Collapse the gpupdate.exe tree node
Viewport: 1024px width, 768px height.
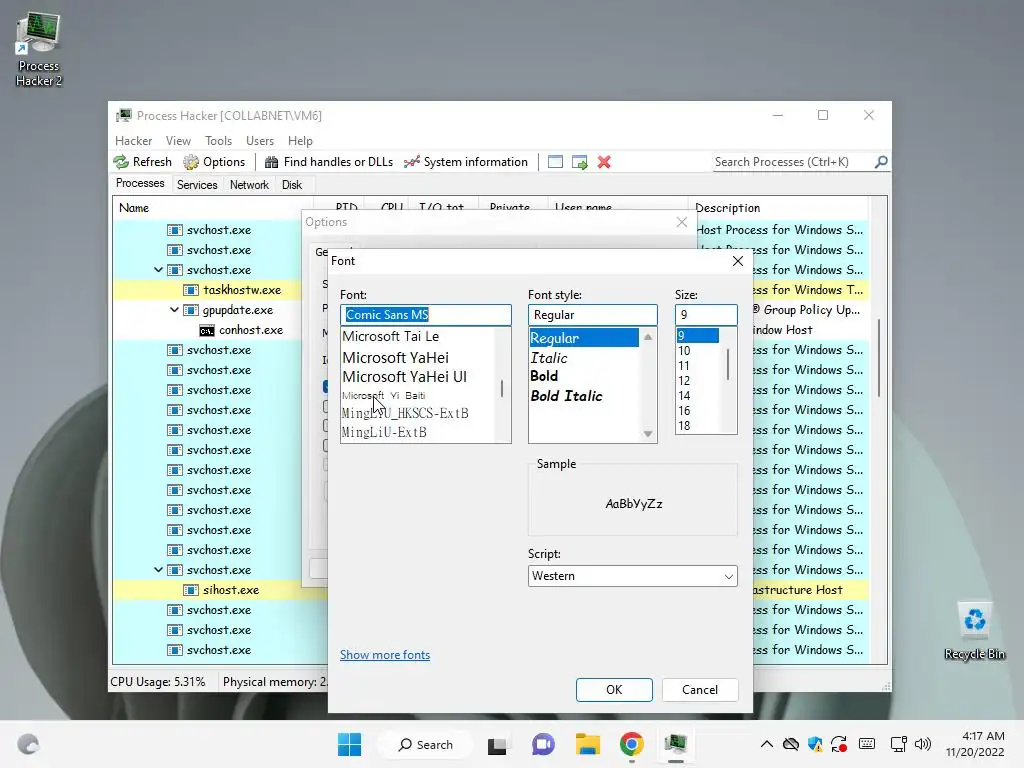[x=174, y=310]
